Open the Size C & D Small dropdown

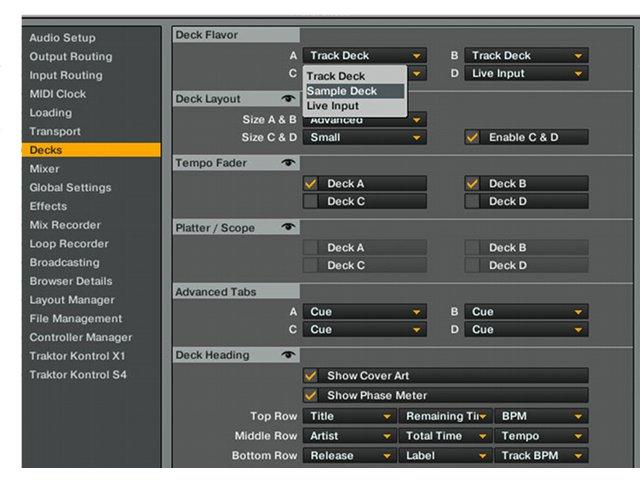(364, 137)
